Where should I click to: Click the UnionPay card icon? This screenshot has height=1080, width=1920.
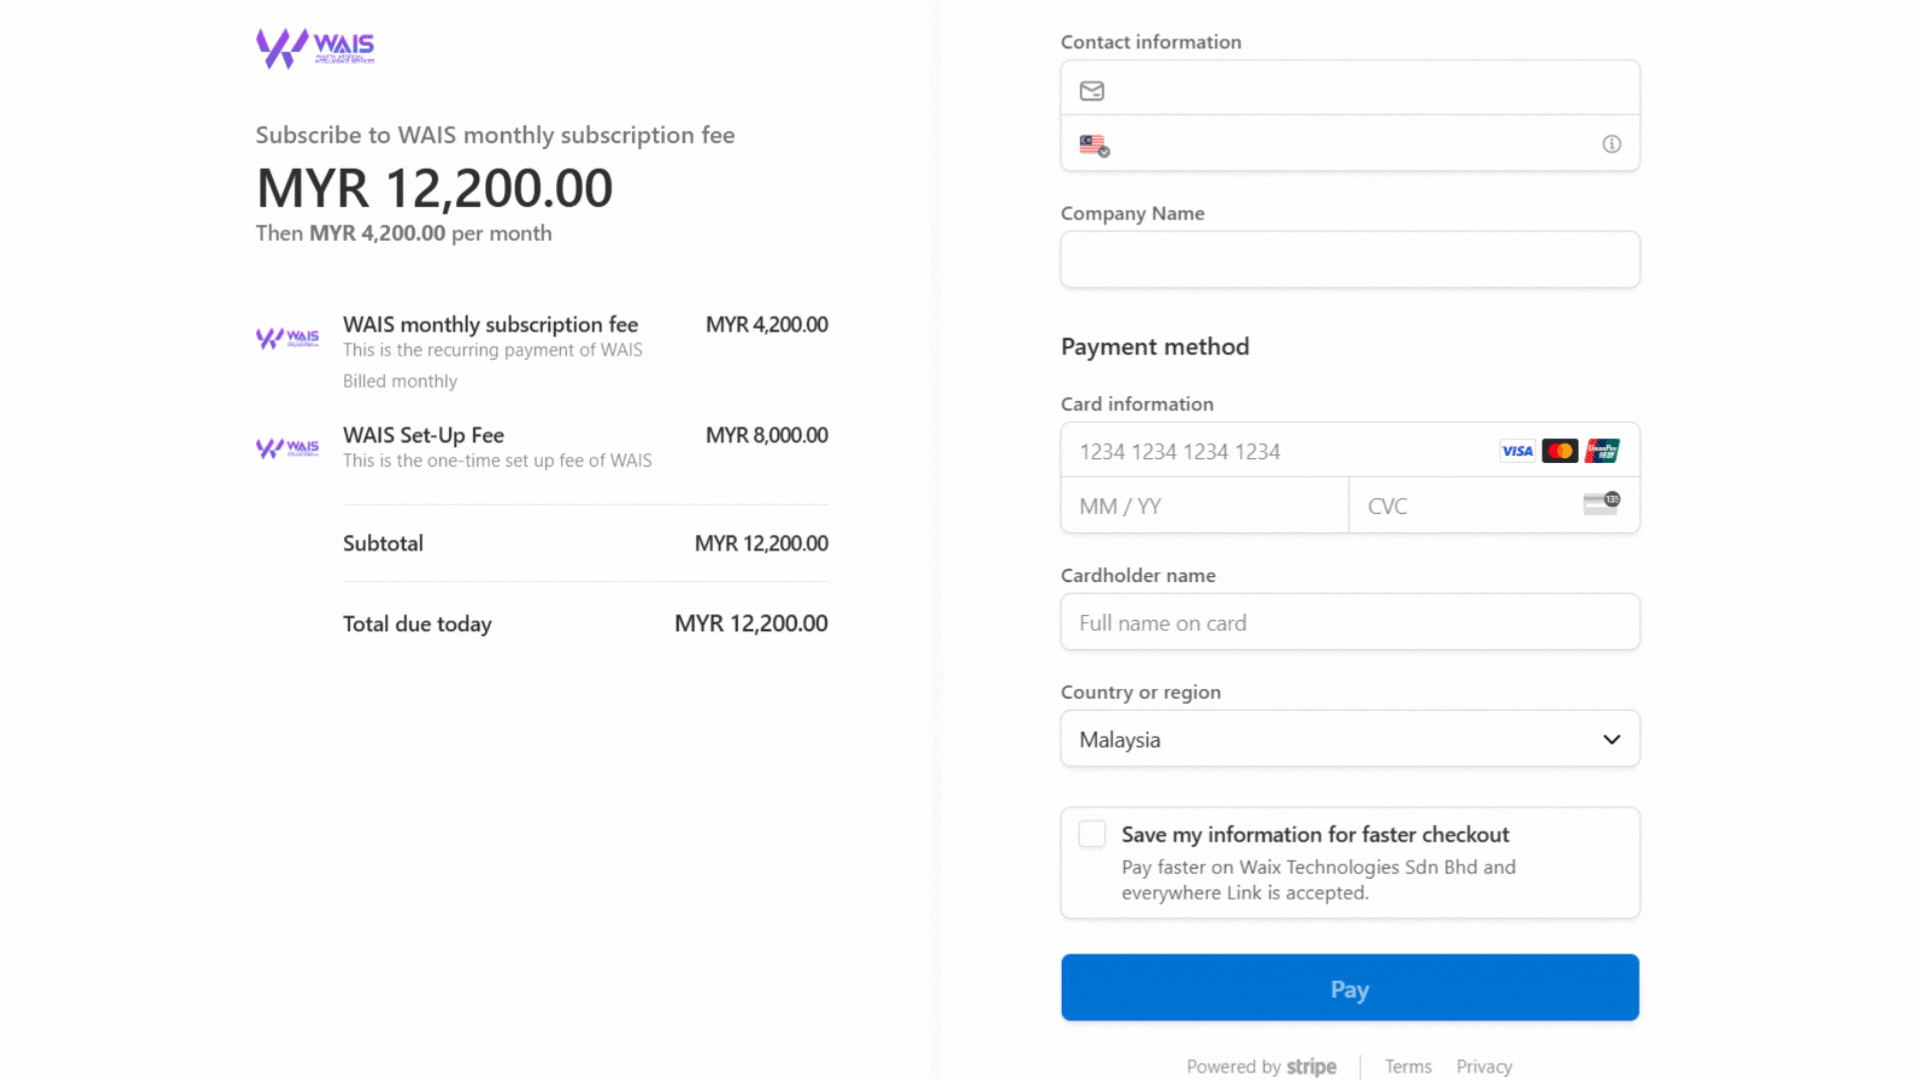coord(1602,451)
